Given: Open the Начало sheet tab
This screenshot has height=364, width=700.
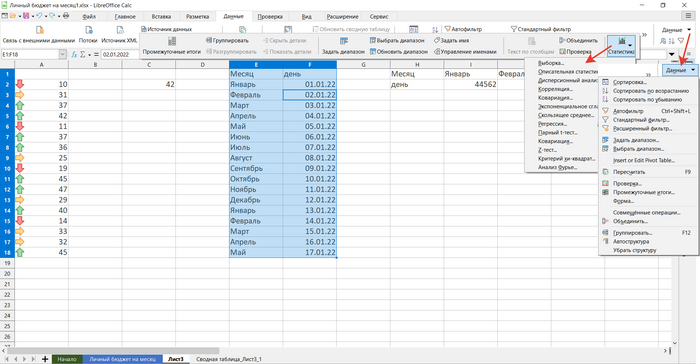Looking at the screenshot, I should [x=67, y=359].
